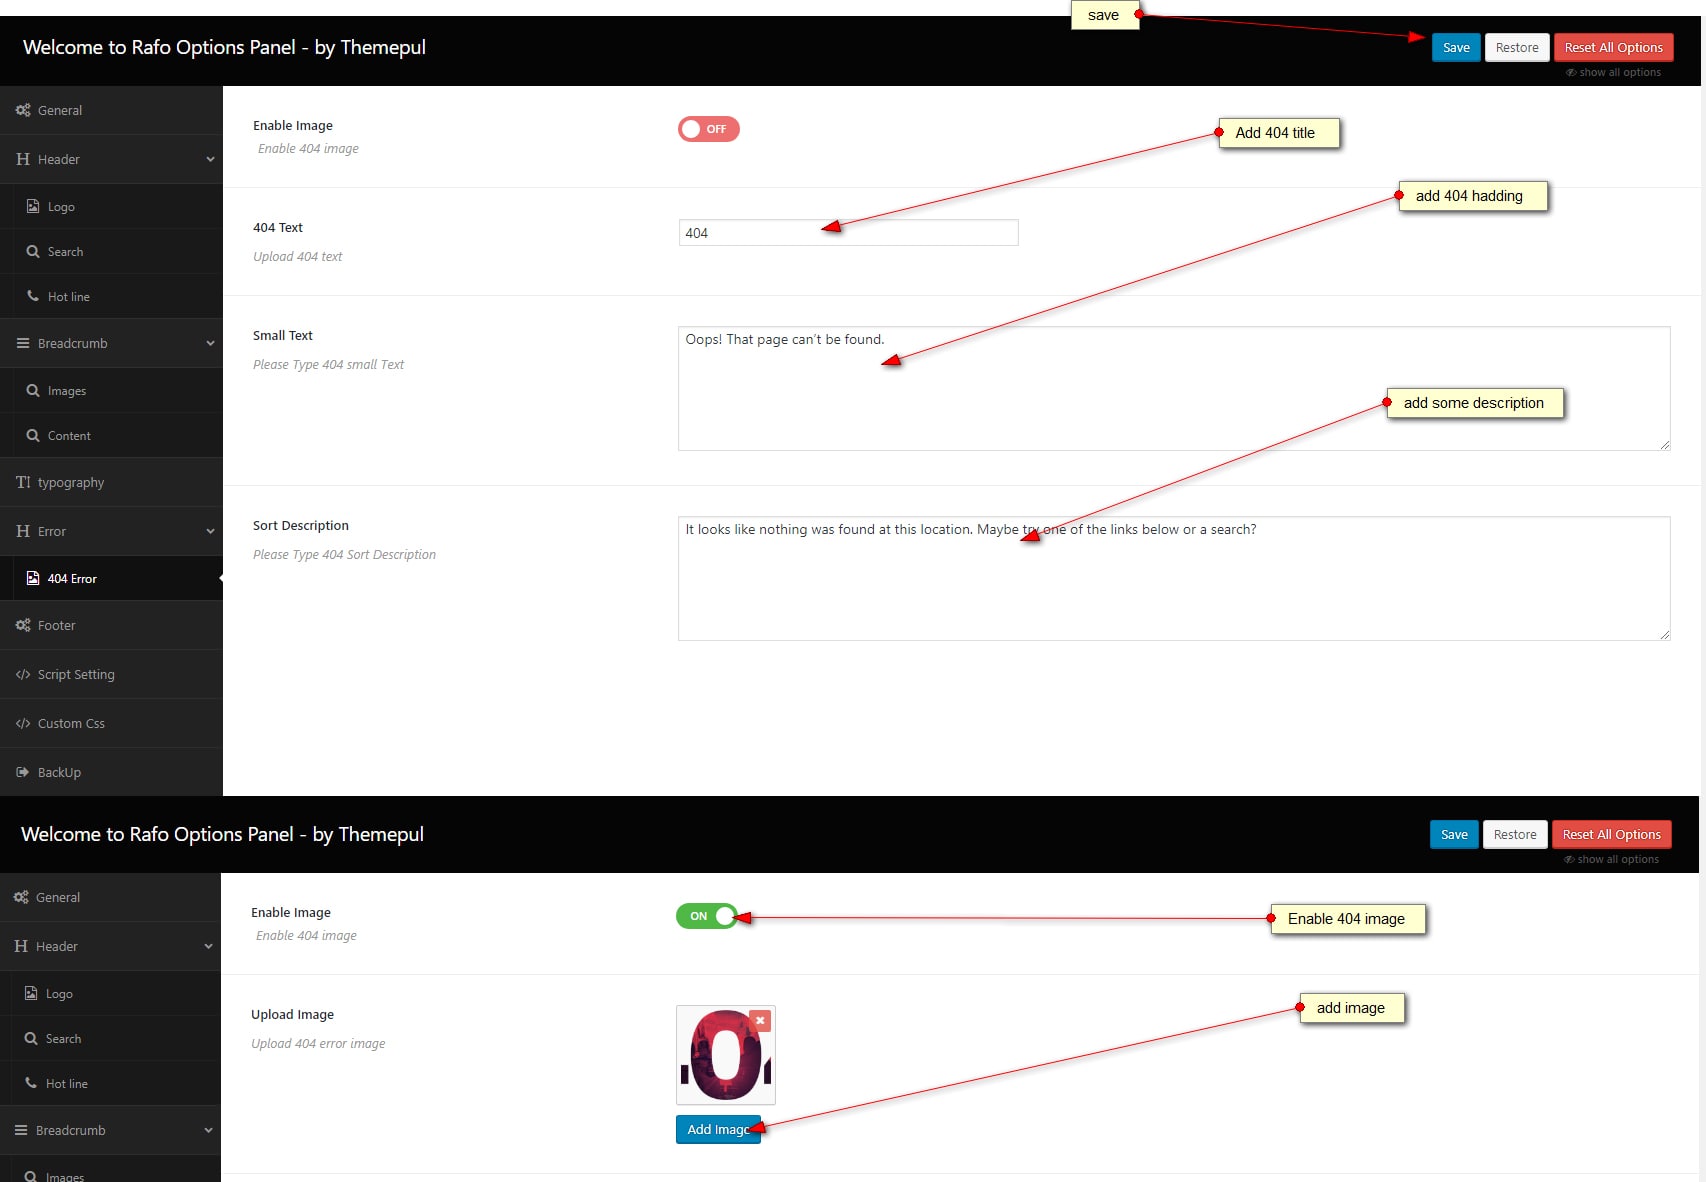The height and width of the screenshot is (1182, 1706).
Task: Open the 404 Error settings page
Action: point(111,578)
